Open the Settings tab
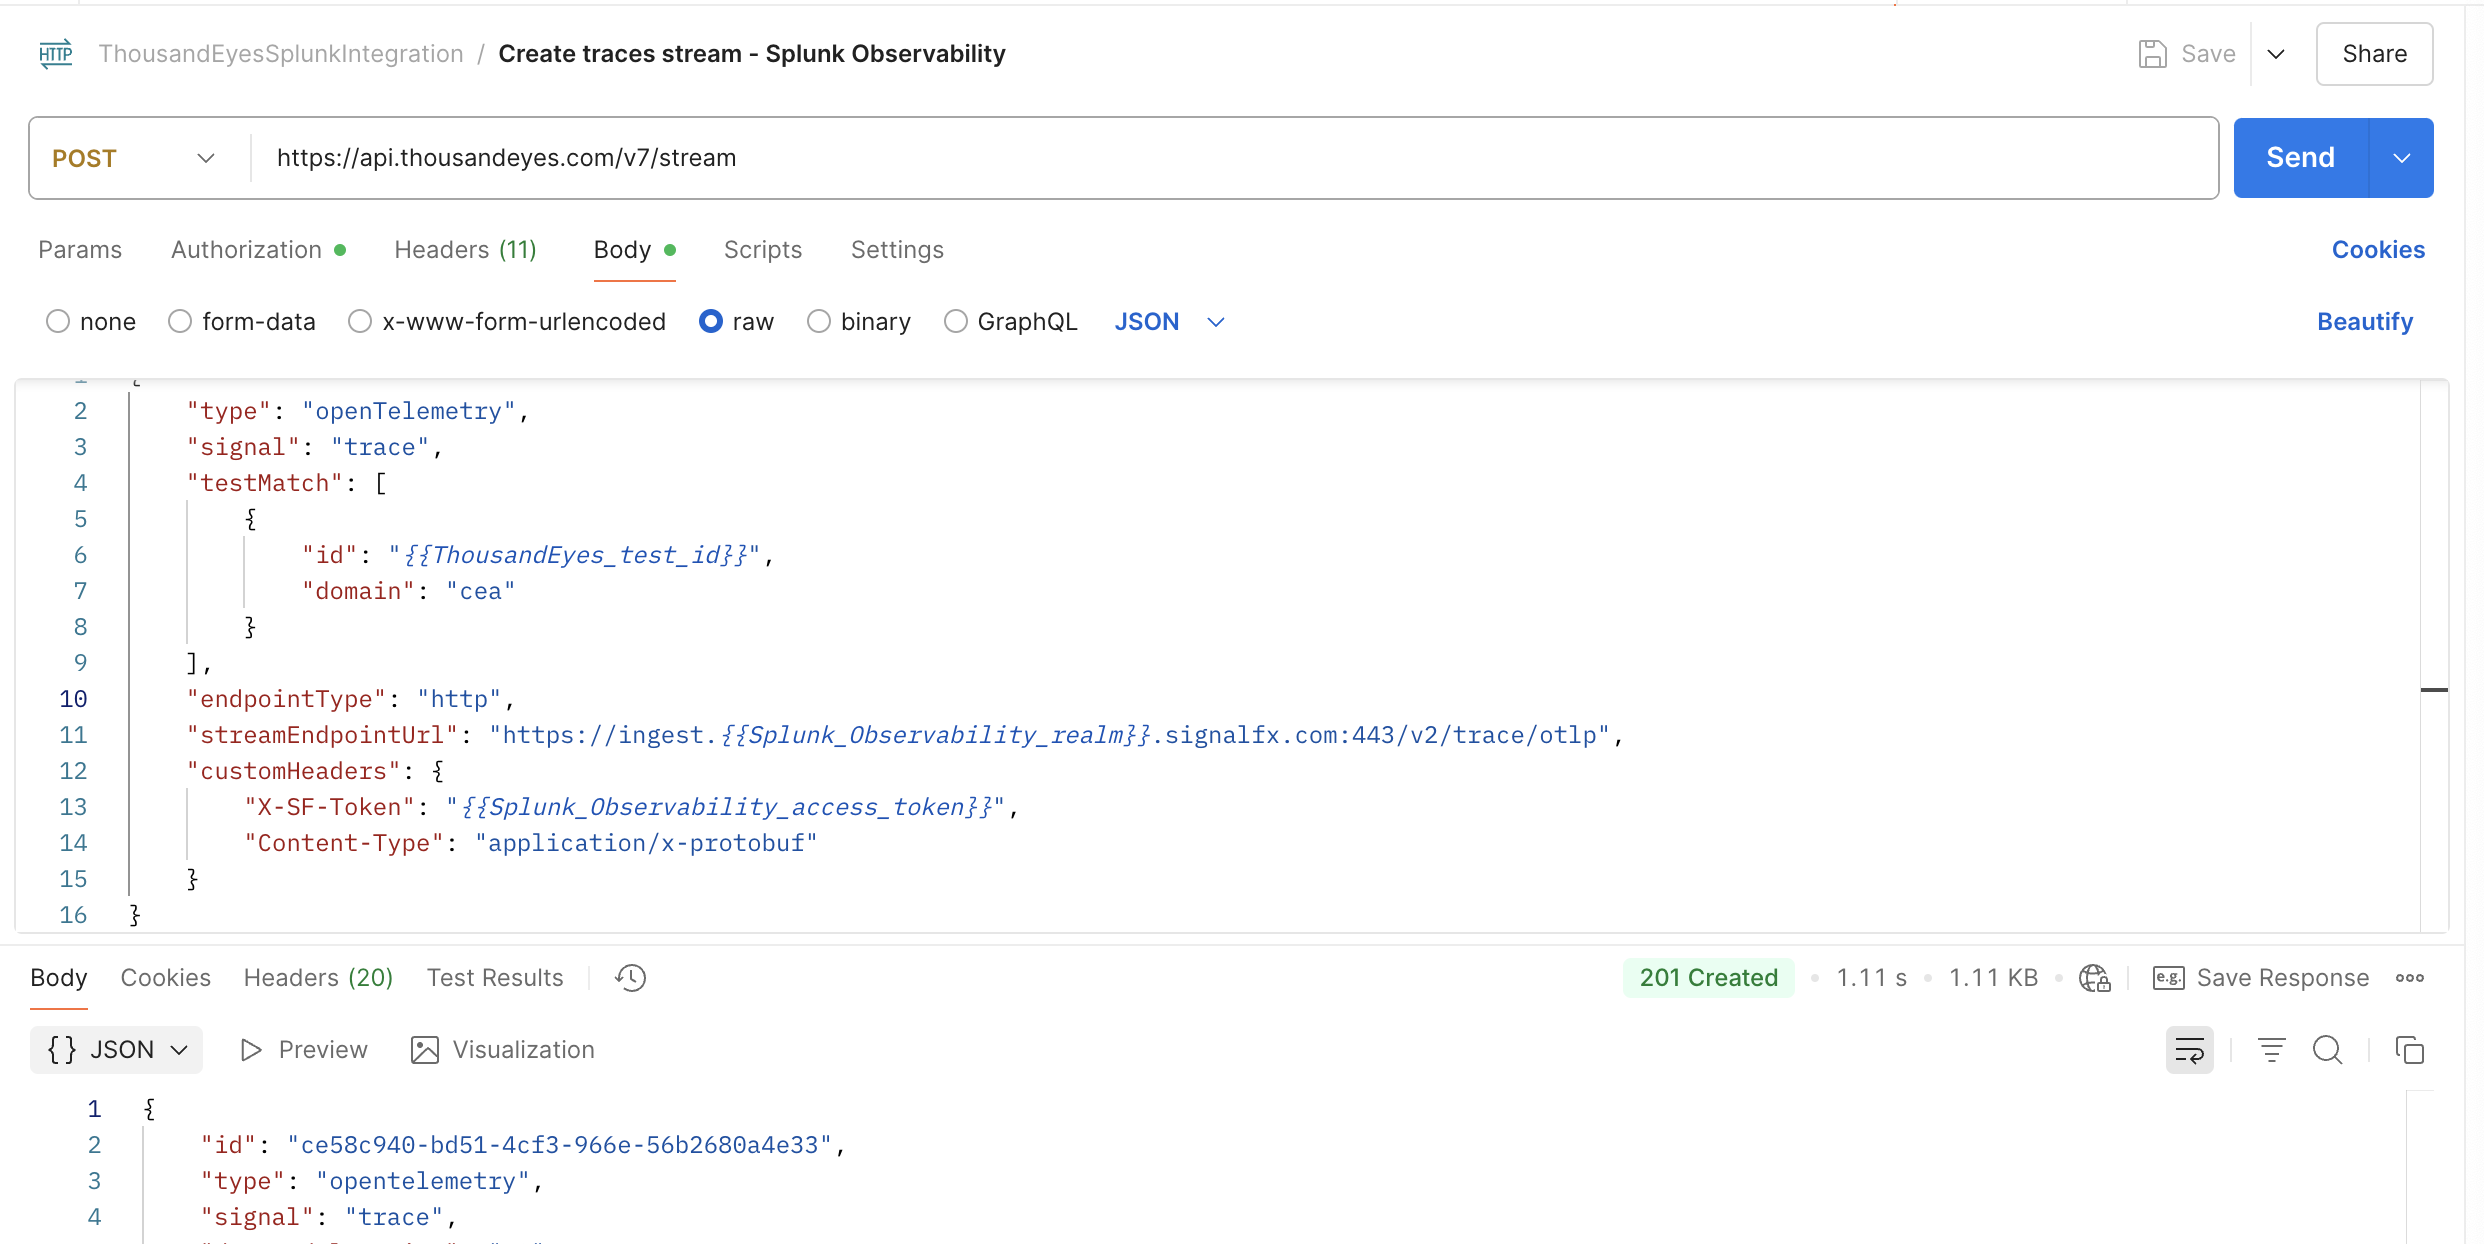 click(897, 250)
